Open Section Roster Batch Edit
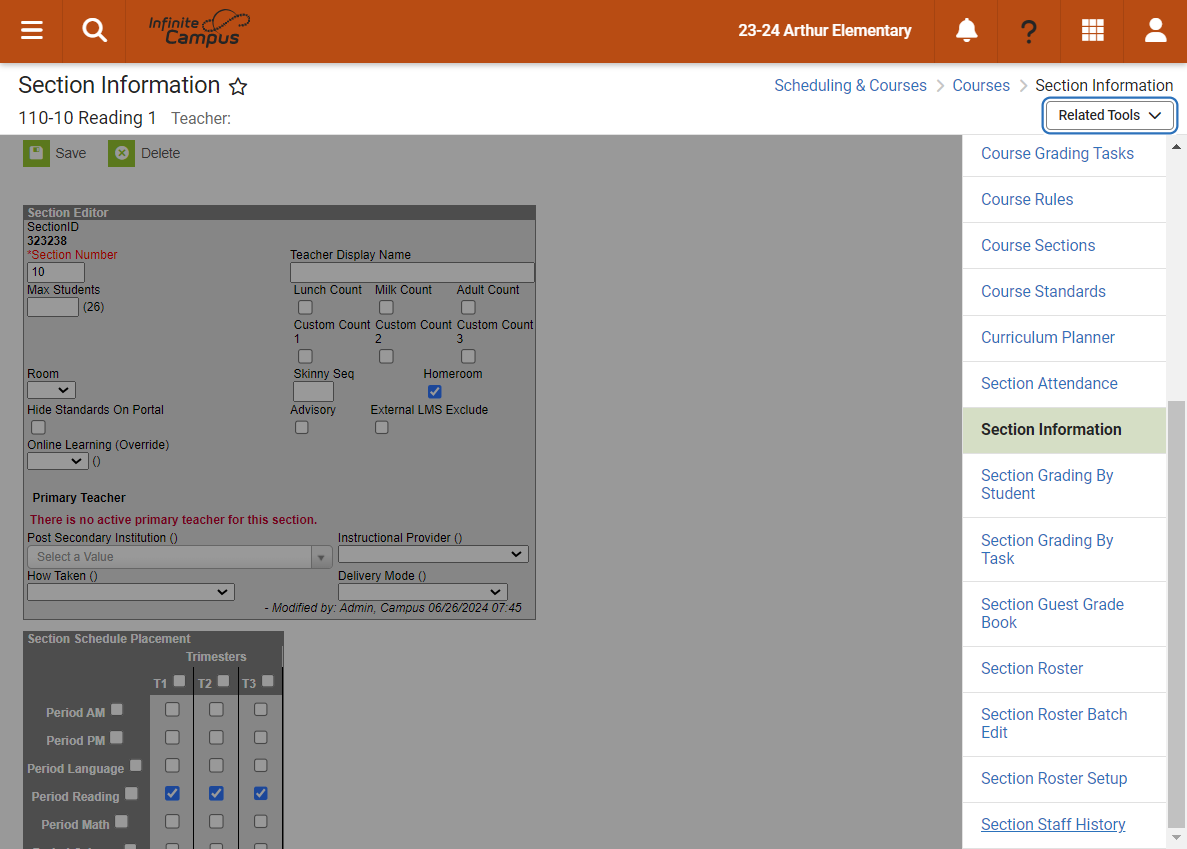The image size is (1187, 849). 1064,724
